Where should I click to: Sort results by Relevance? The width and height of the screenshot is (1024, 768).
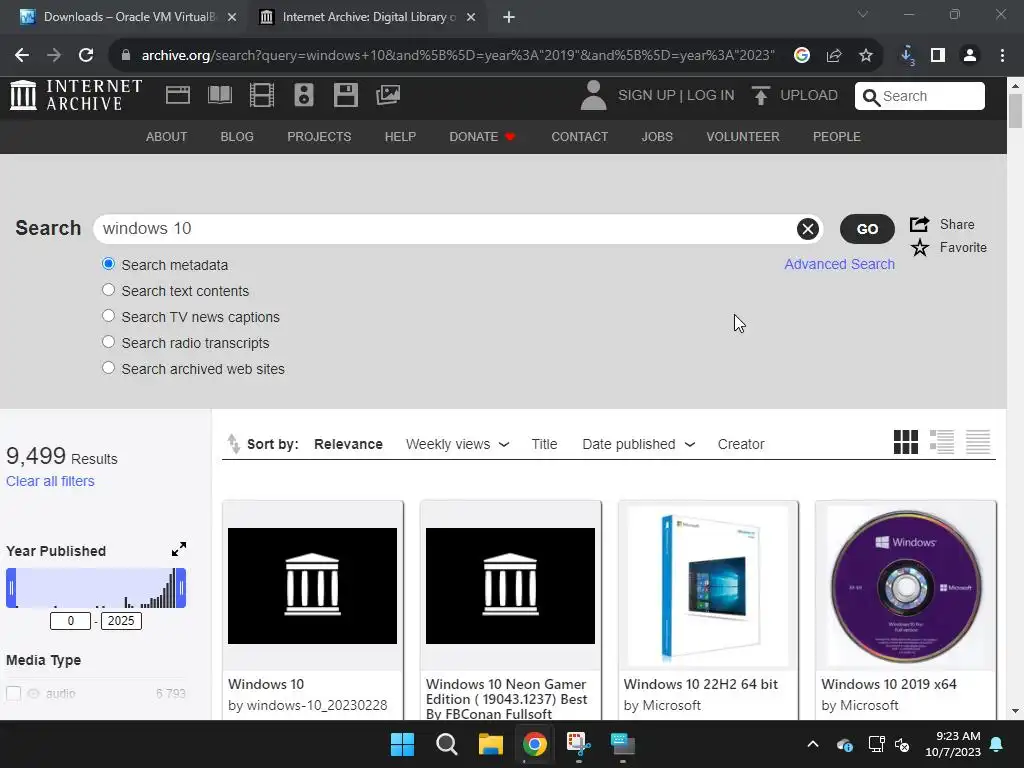(348, 444)
